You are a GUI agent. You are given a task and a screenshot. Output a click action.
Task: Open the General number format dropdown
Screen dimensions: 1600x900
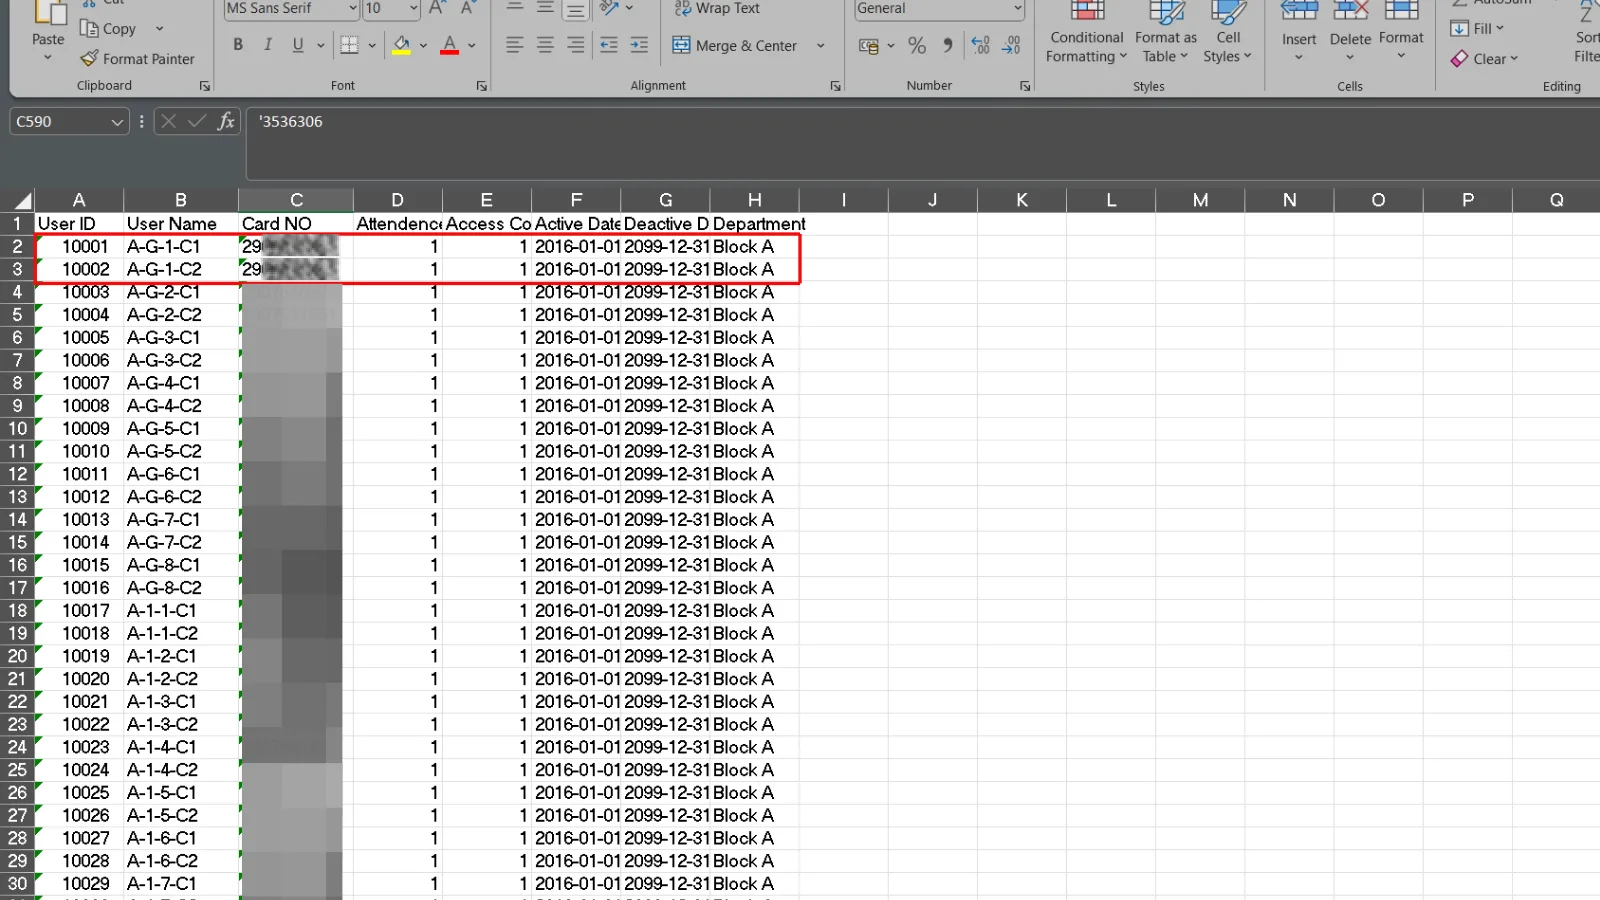point(1018,9)
